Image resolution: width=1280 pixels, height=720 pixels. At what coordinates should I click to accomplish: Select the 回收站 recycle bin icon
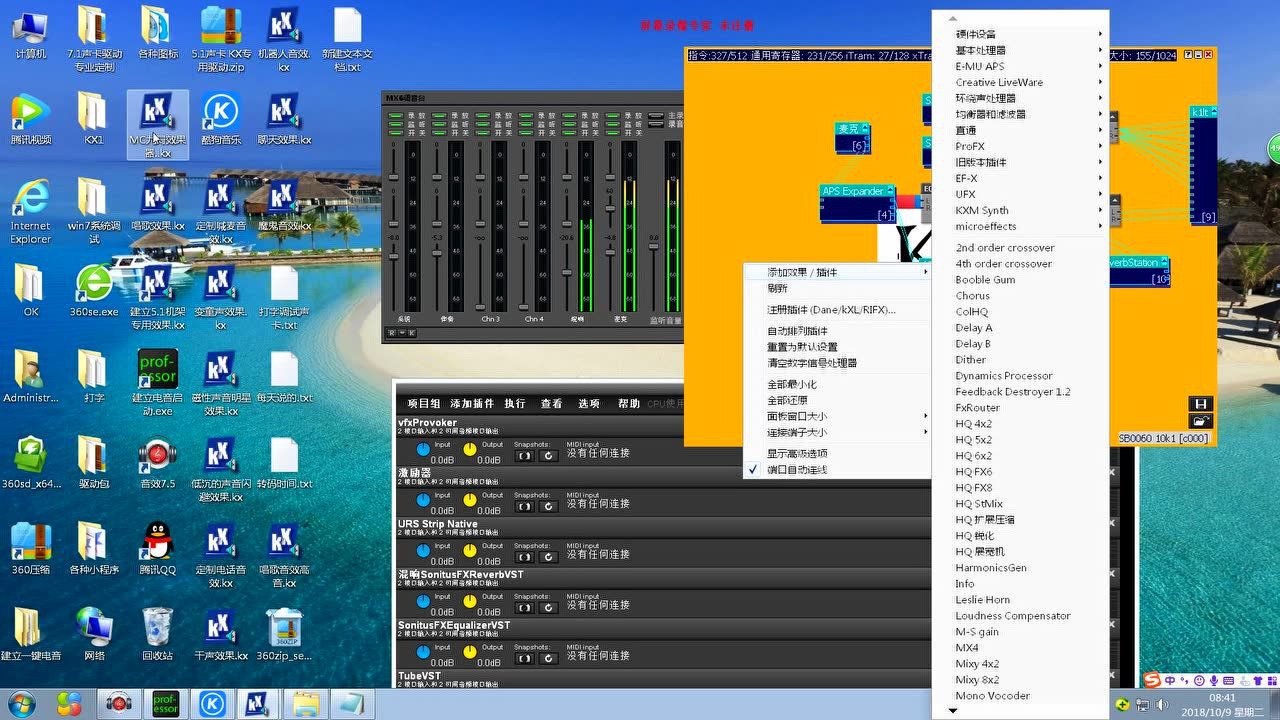157,636
